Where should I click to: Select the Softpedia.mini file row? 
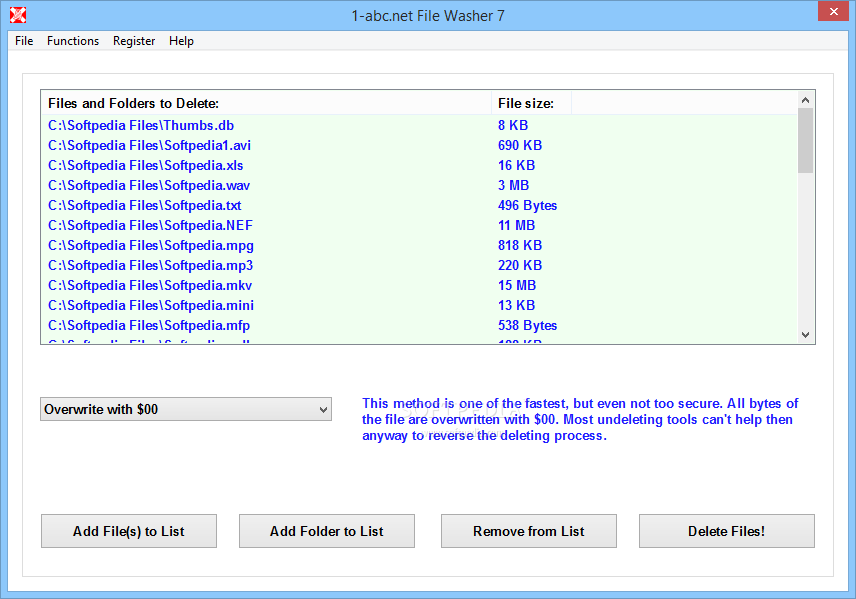click(419, 305)
